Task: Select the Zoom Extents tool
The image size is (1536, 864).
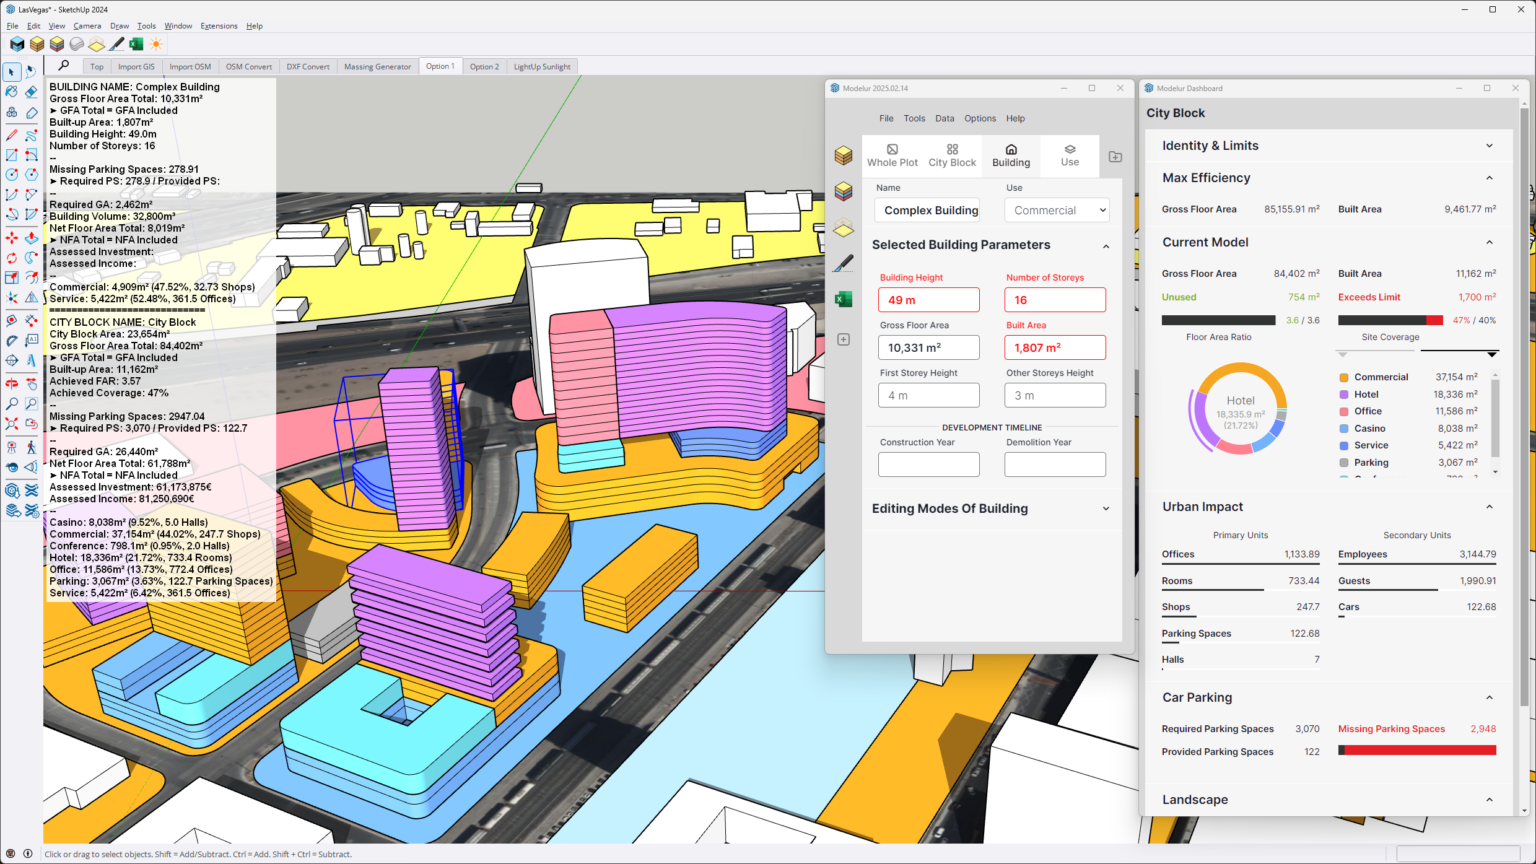Action: (x=12, y=423)
